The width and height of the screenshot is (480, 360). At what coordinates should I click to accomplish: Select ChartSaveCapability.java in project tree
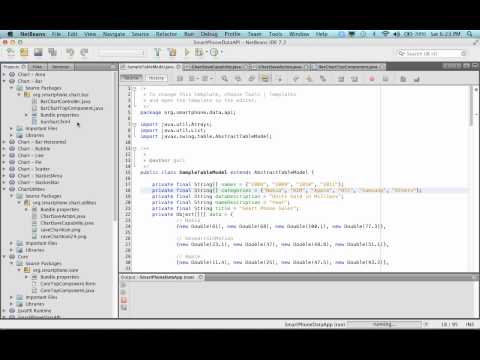[67, 223]
